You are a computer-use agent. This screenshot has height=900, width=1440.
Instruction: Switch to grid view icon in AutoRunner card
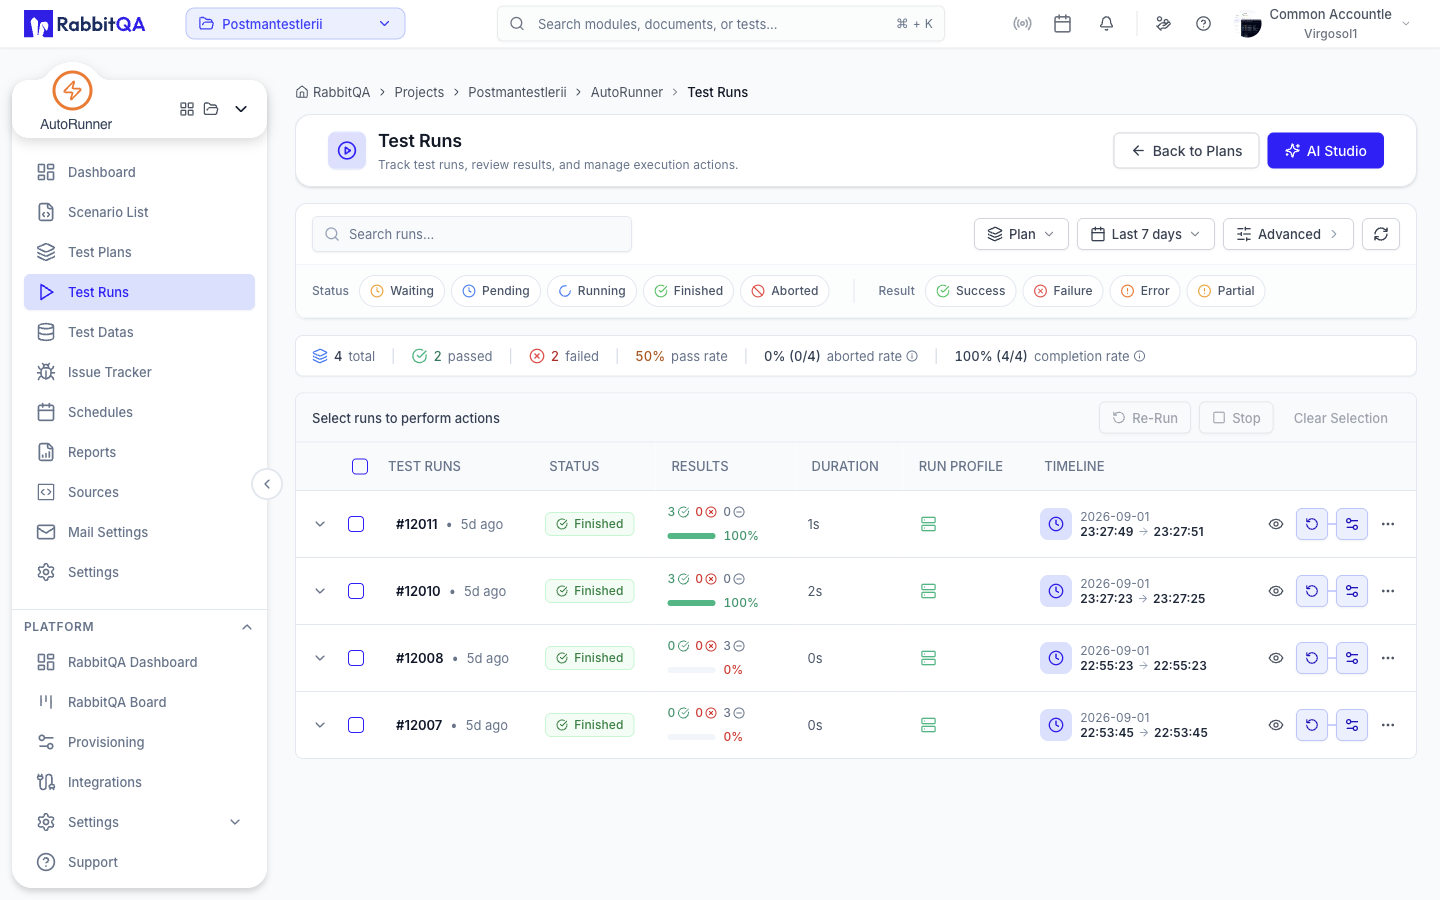[187, 109]
